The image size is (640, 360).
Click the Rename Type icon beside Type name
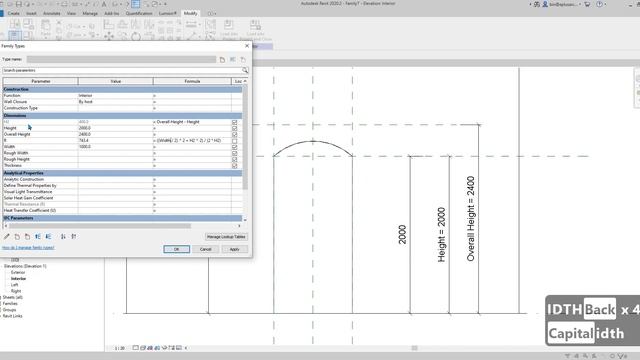(233, 60)
